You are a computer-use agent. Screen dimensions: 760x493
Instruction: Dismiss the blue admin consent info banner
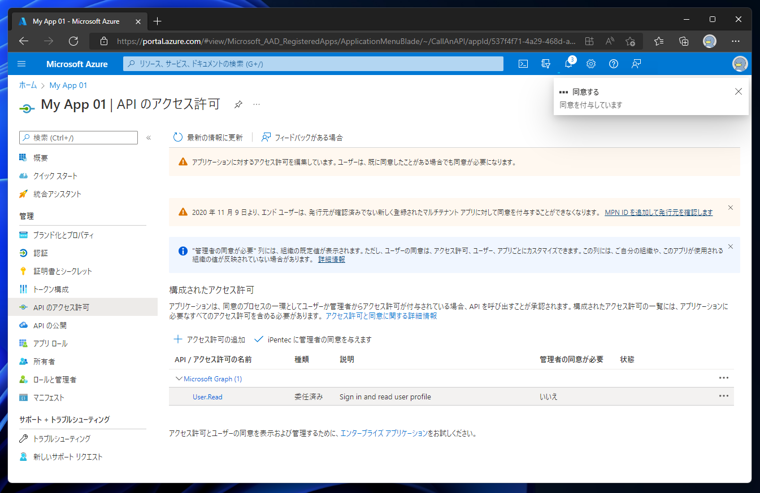click(730, 247)
